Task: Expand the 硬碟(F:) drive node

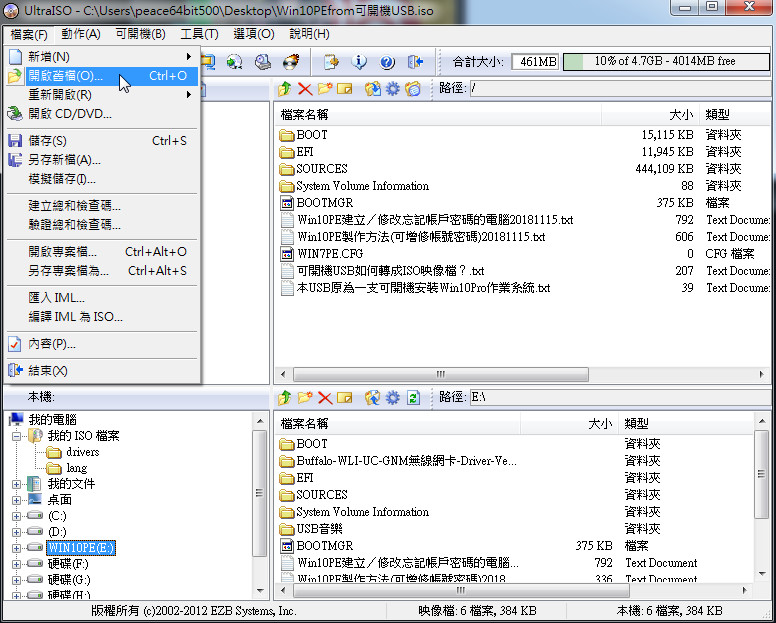Action: point(16,564)
